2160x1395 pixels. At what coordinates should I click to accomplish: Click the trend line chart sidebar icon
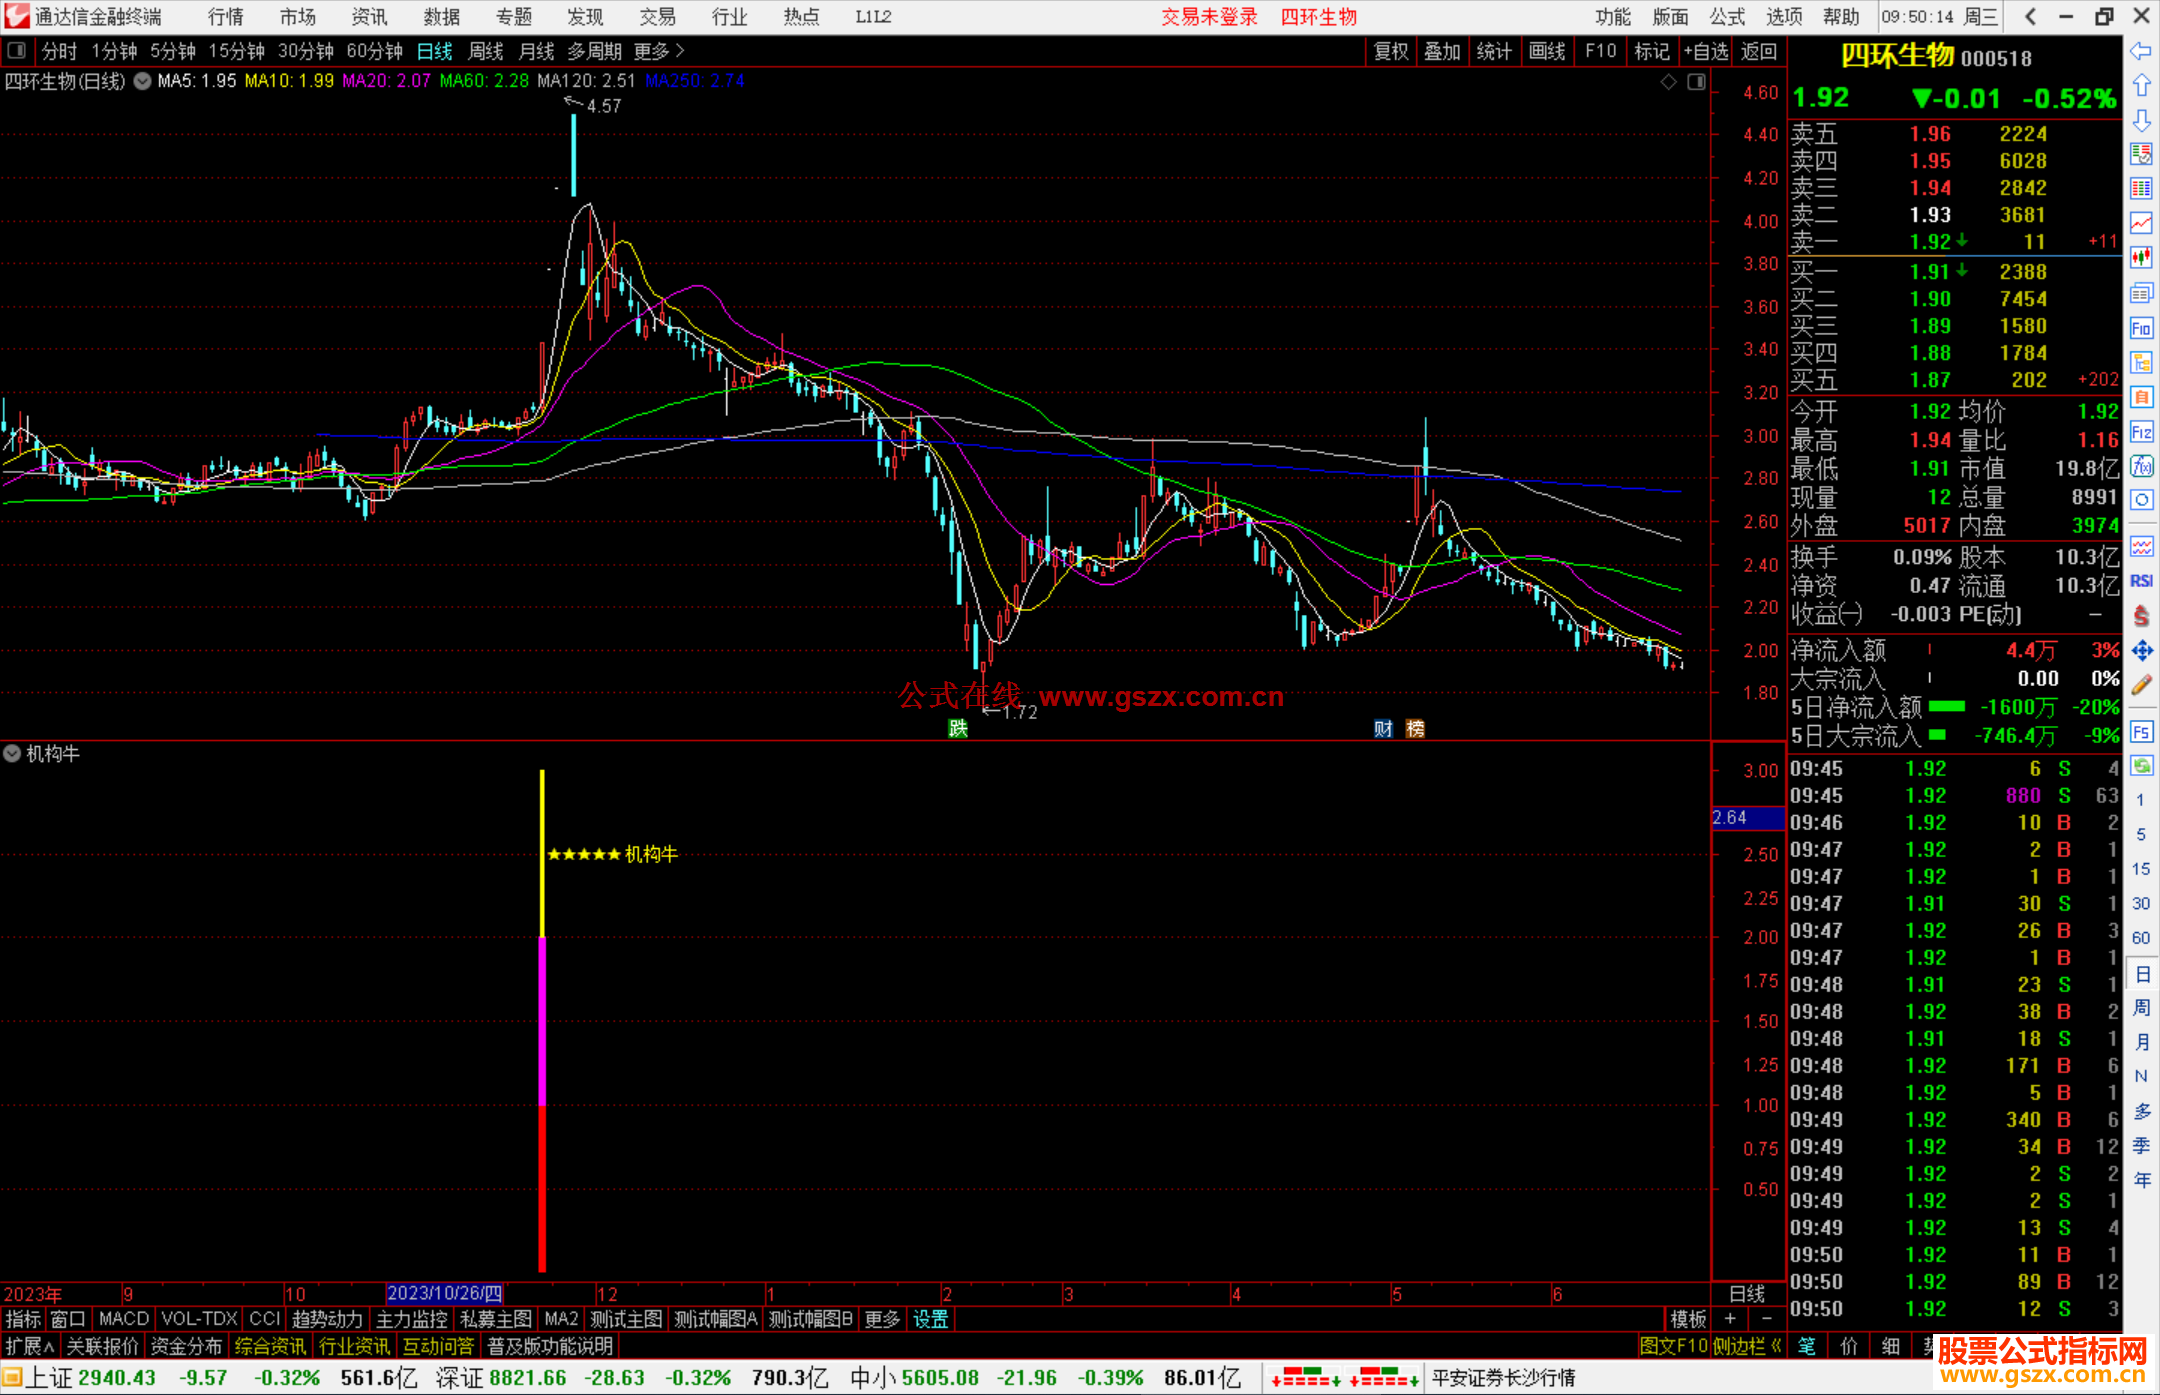(x=2141, y=223)
